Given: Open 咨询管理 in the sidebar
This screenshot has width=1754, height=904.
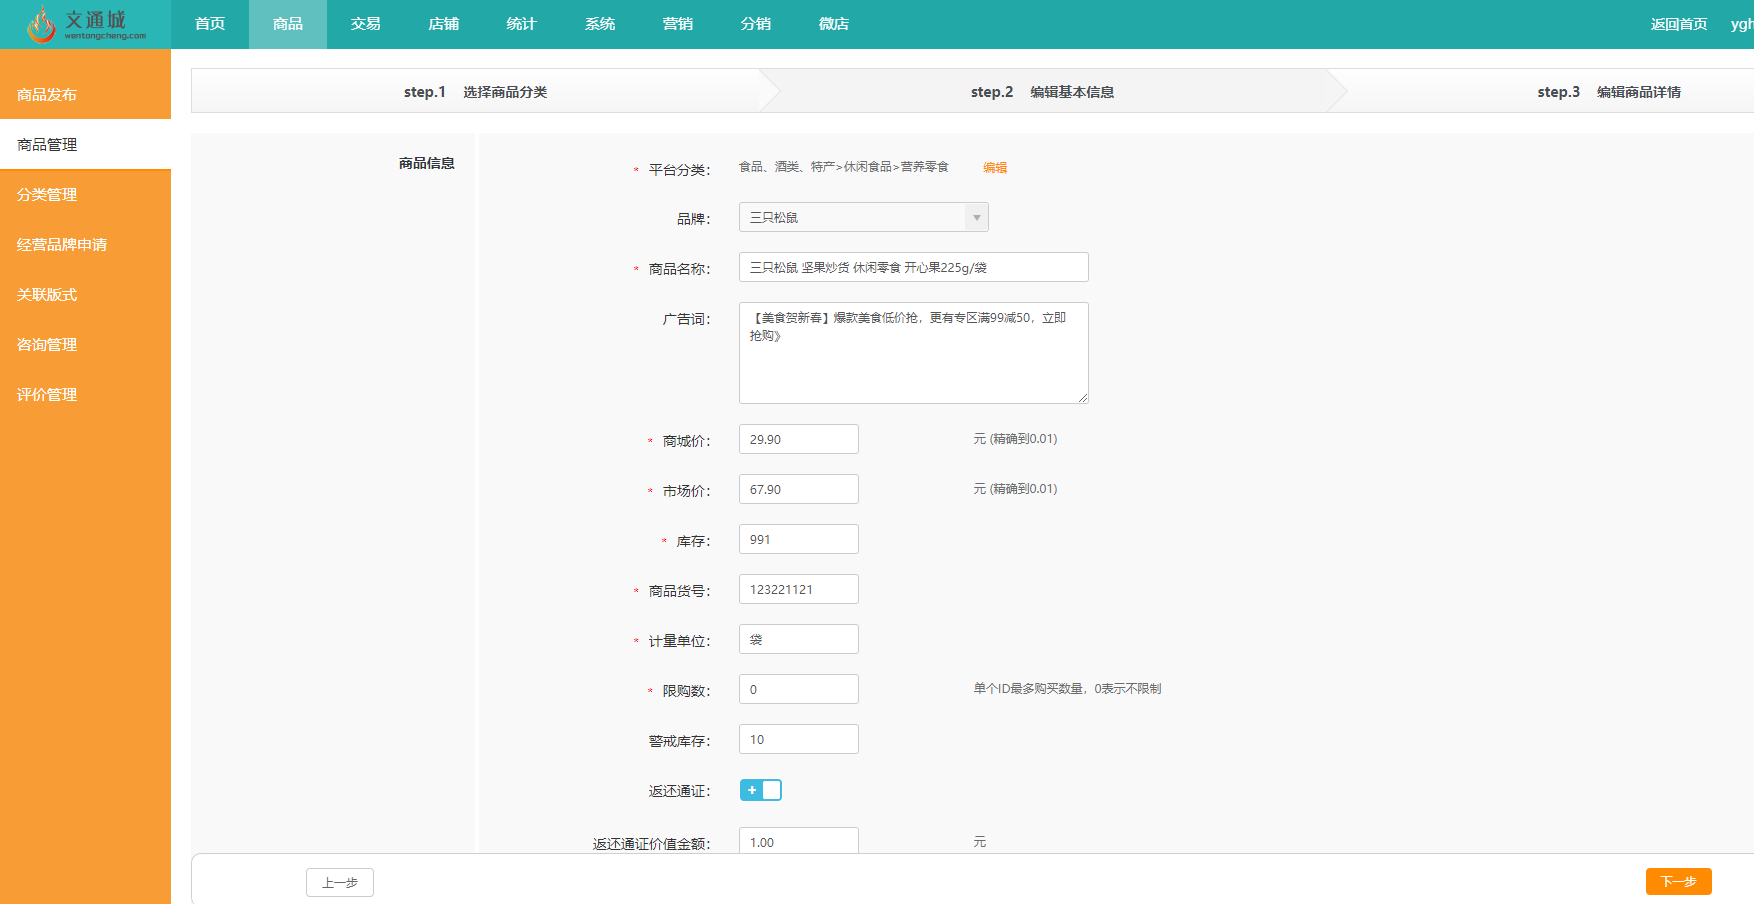Looking at the screenshot, I should click(x=85, y=344).
